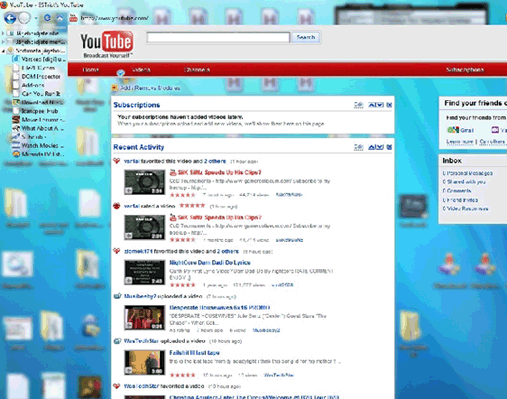The height and width of the screenshot is (399, 507).
Task: Click the Add / Remove Modules link
Action: [150, 88]
